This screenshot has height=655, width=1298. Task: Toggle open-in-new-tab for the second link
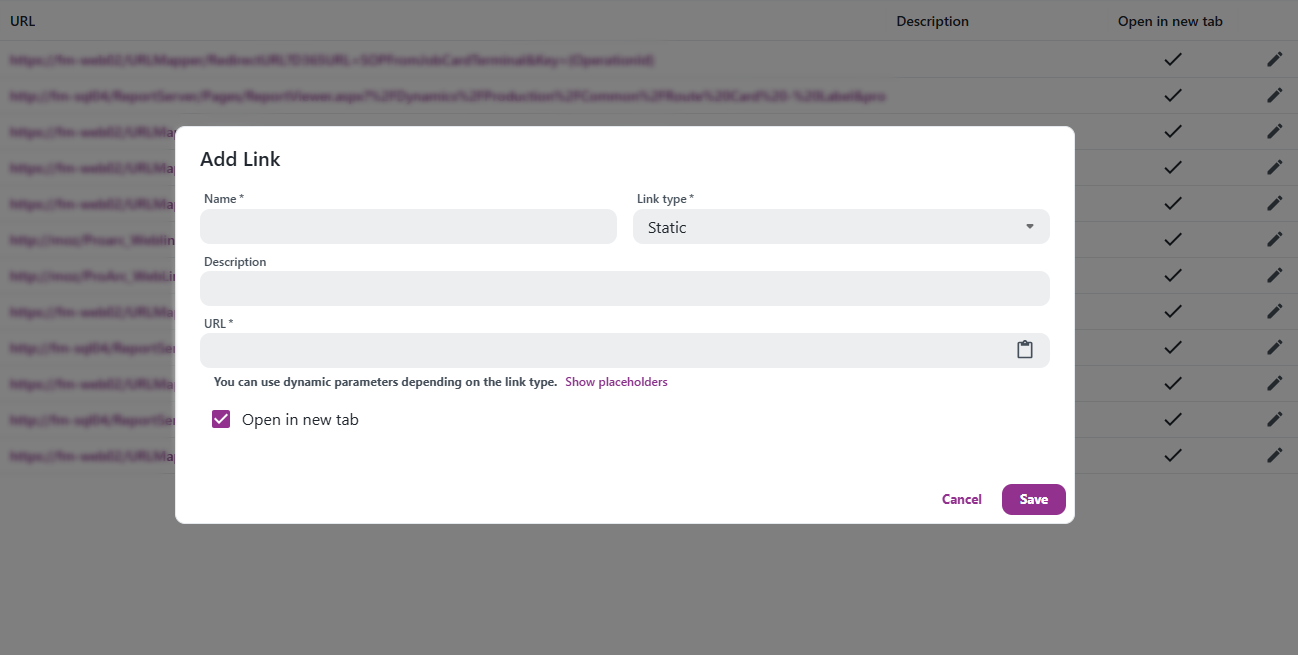(x=1172, y=95)
